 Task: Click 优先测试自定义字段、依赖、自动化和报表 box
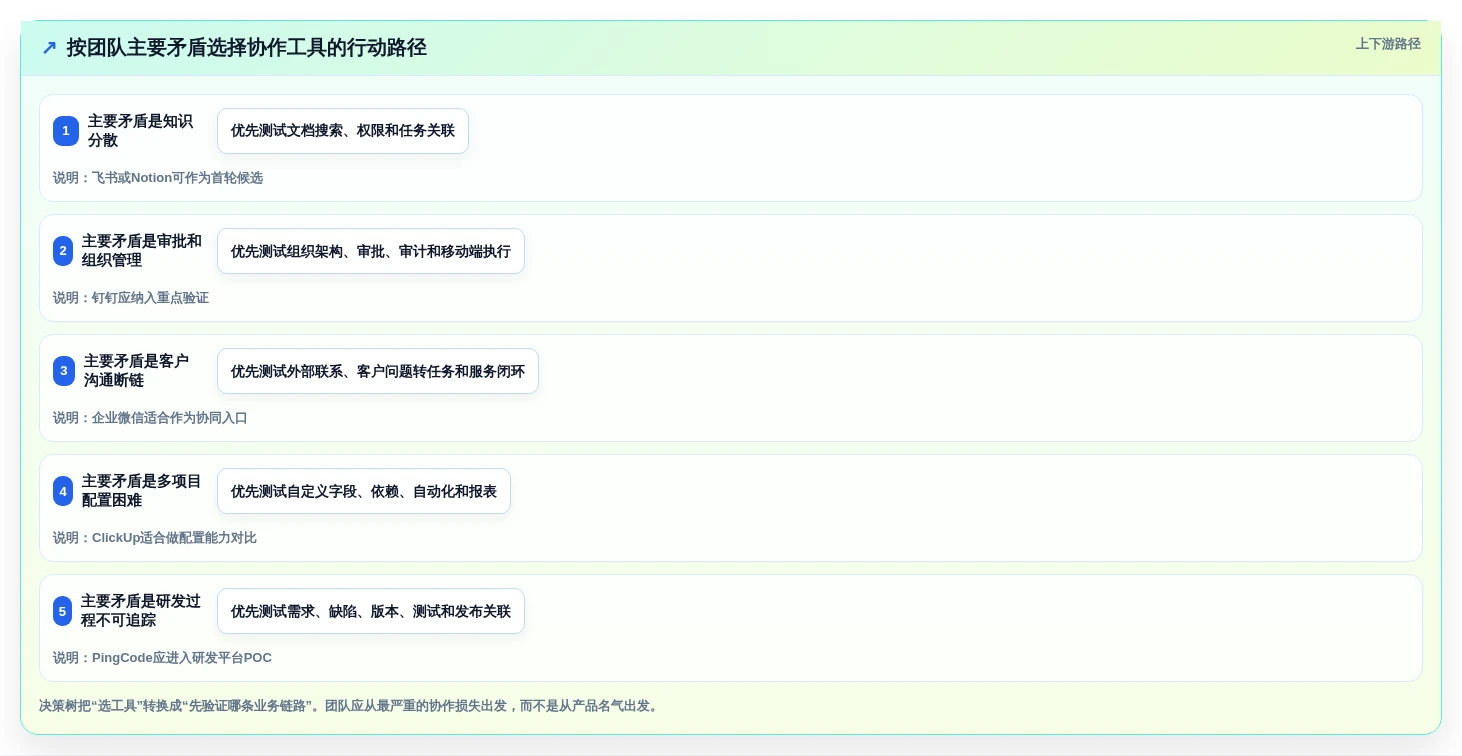click(x=364, y=491)
